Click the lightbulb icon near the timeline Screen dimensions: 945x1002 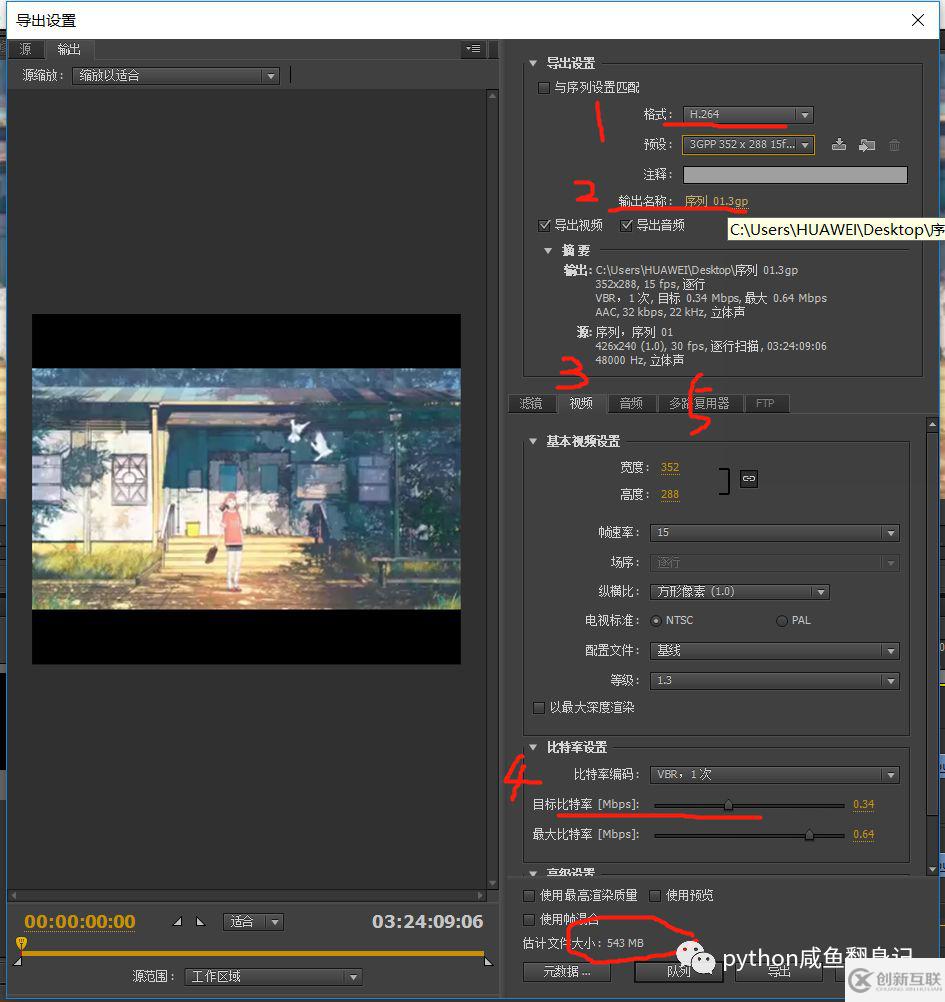click(21, 944)
